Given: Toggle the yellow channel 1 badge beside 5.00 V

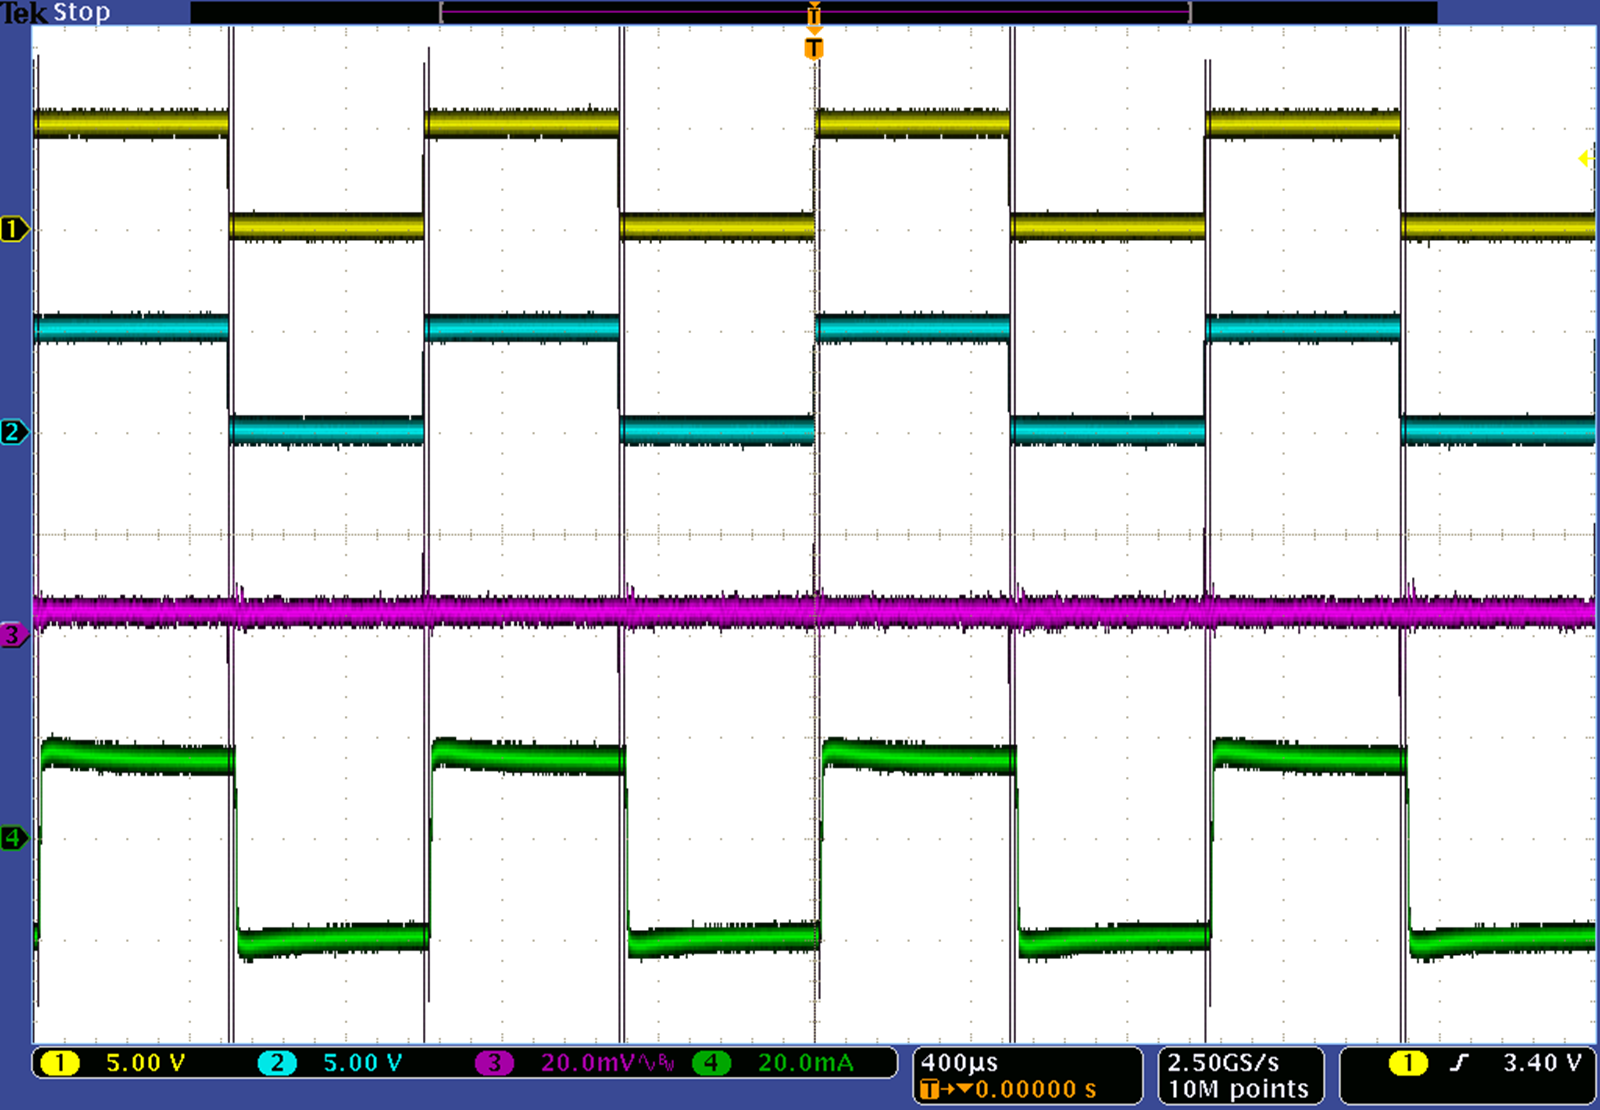Looking at the screenshot, I should (x=59, y=1063).
